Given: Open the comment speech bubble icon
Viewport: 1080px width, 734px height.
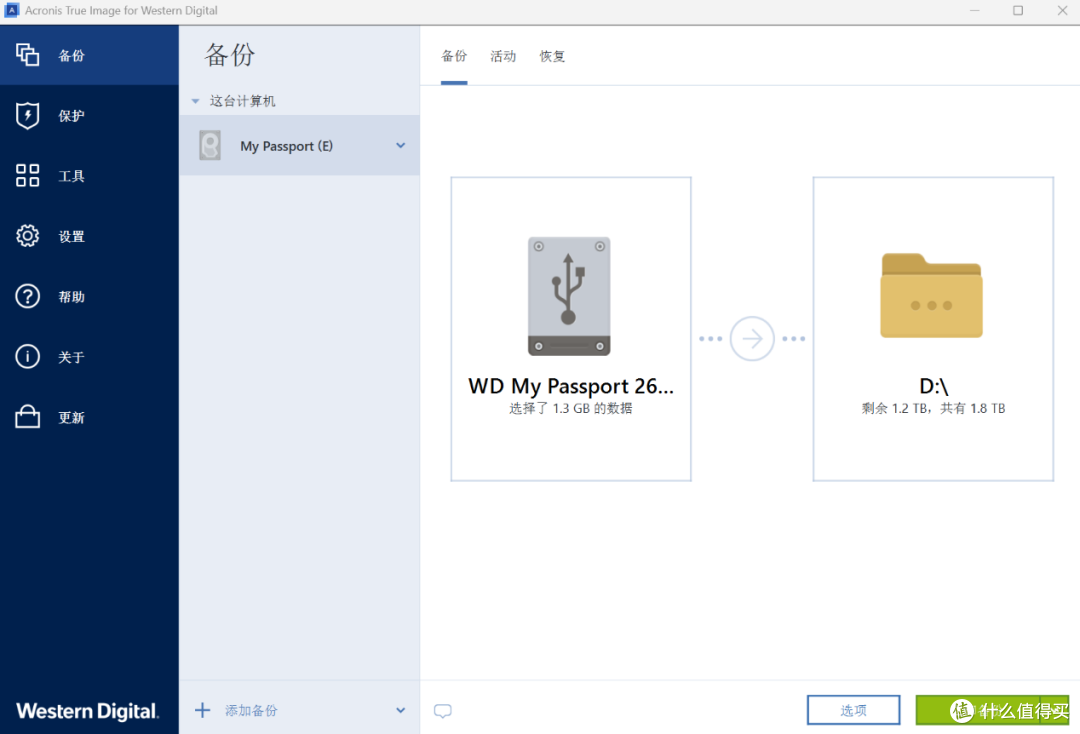Looking at the screenshot, I should point(443,711).
